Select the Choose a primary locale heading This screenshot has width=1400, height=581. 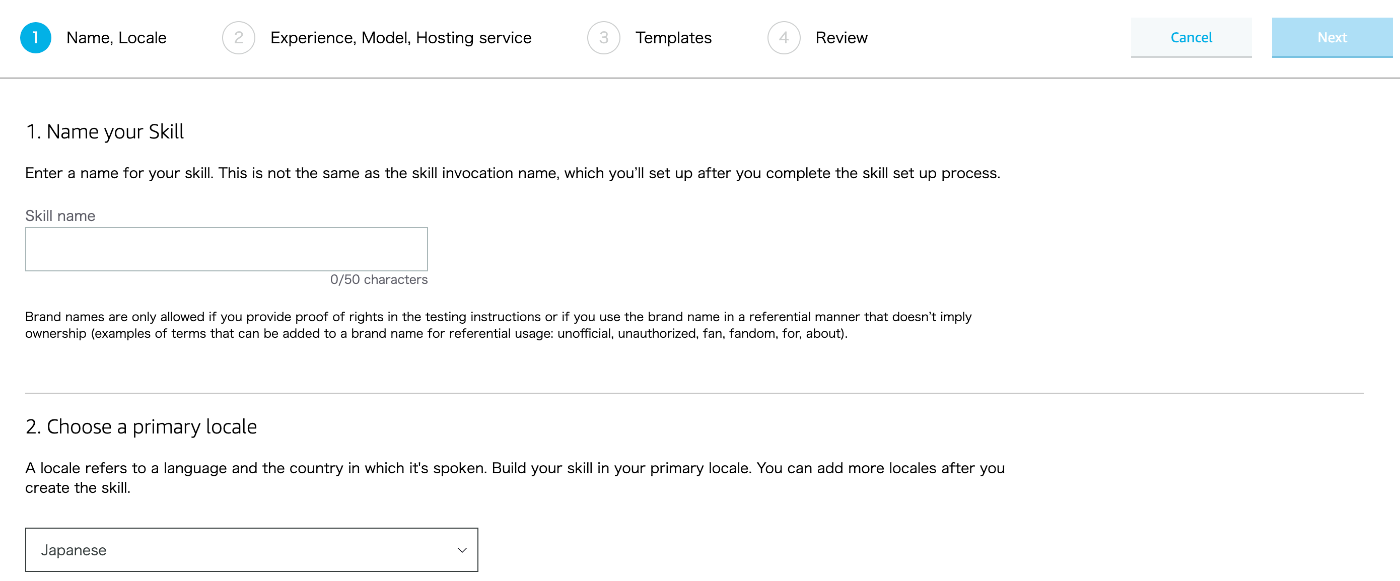click(x=141, y=427)
